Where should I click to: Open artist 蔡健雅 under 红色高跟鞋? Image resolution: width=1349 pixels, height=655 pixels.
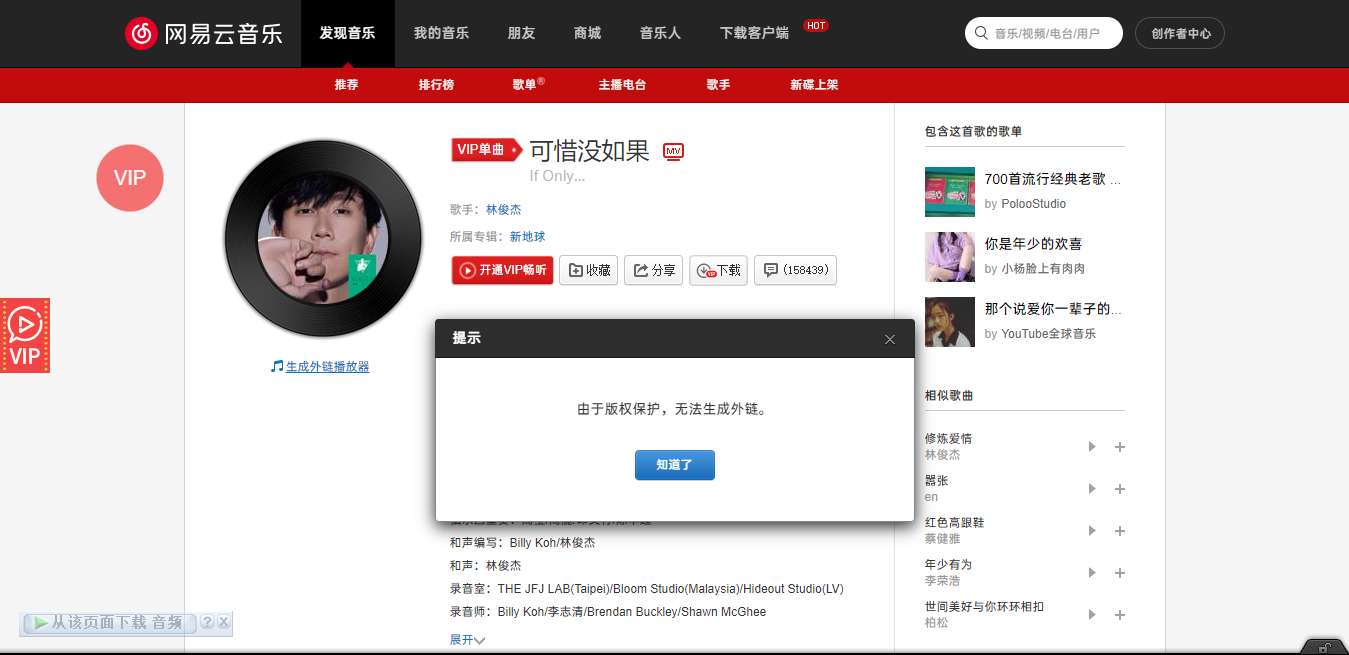942,539
